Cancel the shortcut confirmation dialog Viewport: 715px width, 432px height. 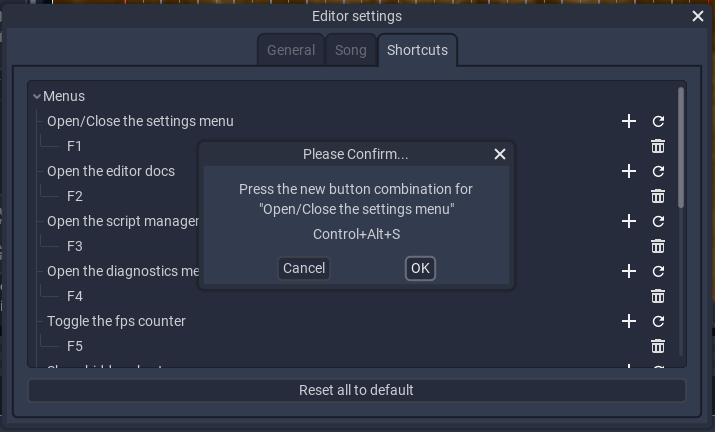pos(304,268)
